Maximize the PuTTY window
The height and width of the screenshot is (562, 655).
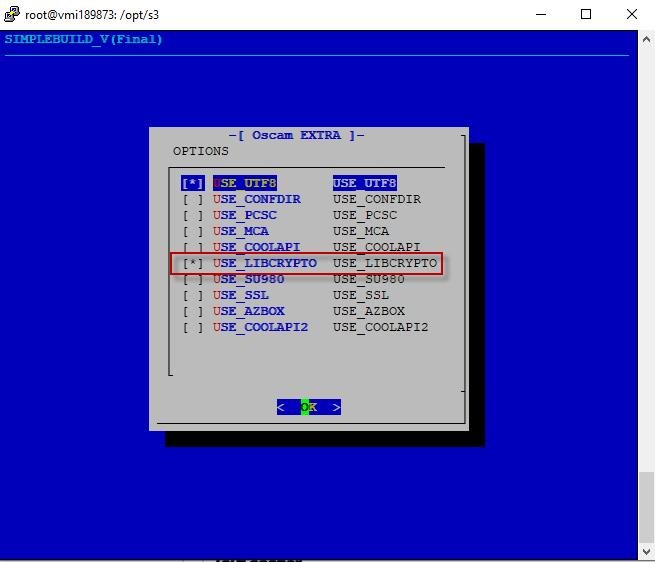586,14
